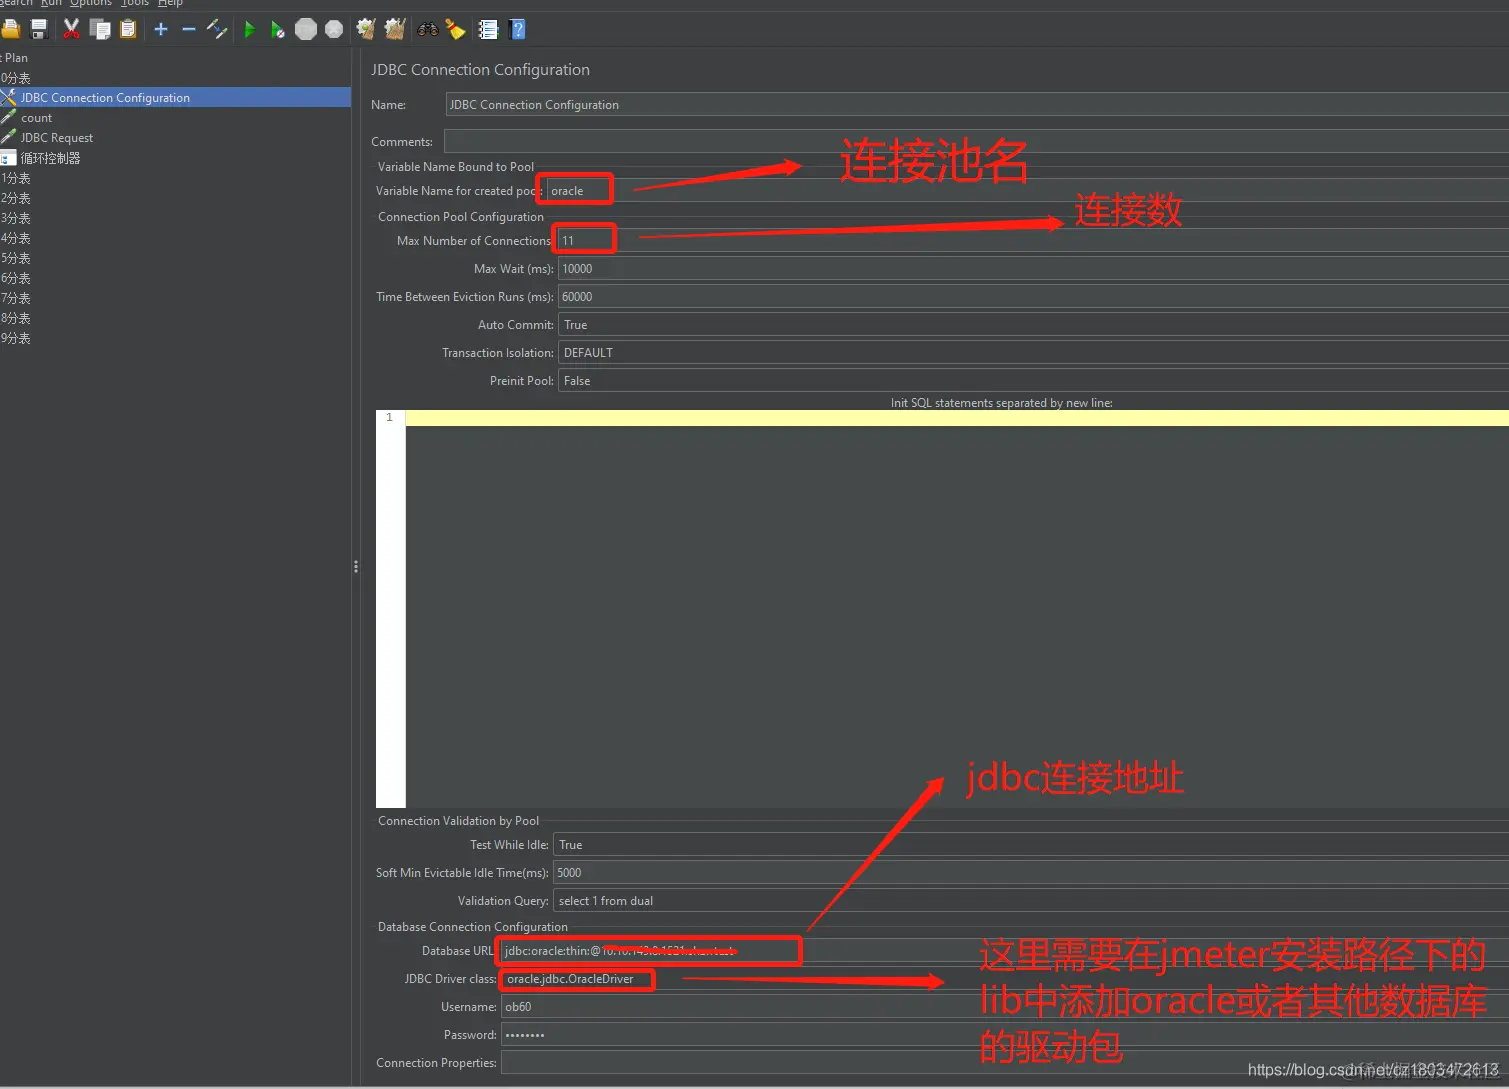
Task: Select the JDBC Request tree node
Action: coord(57,138)
